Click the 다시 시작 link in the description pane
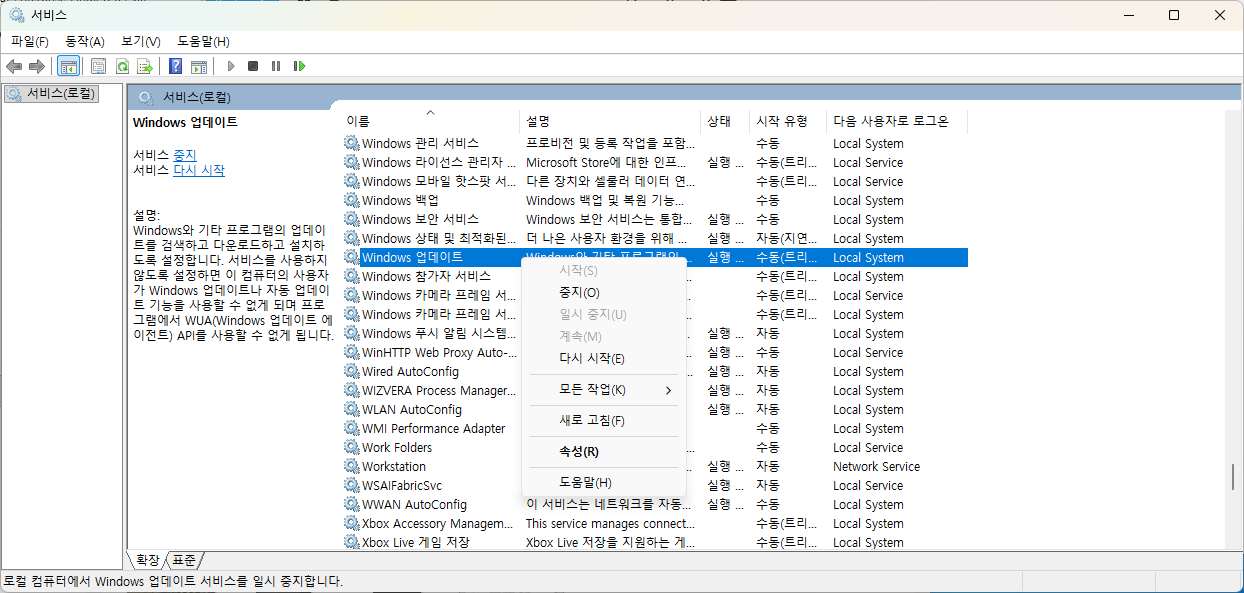1244x593 pixels. tap(199, 170)
